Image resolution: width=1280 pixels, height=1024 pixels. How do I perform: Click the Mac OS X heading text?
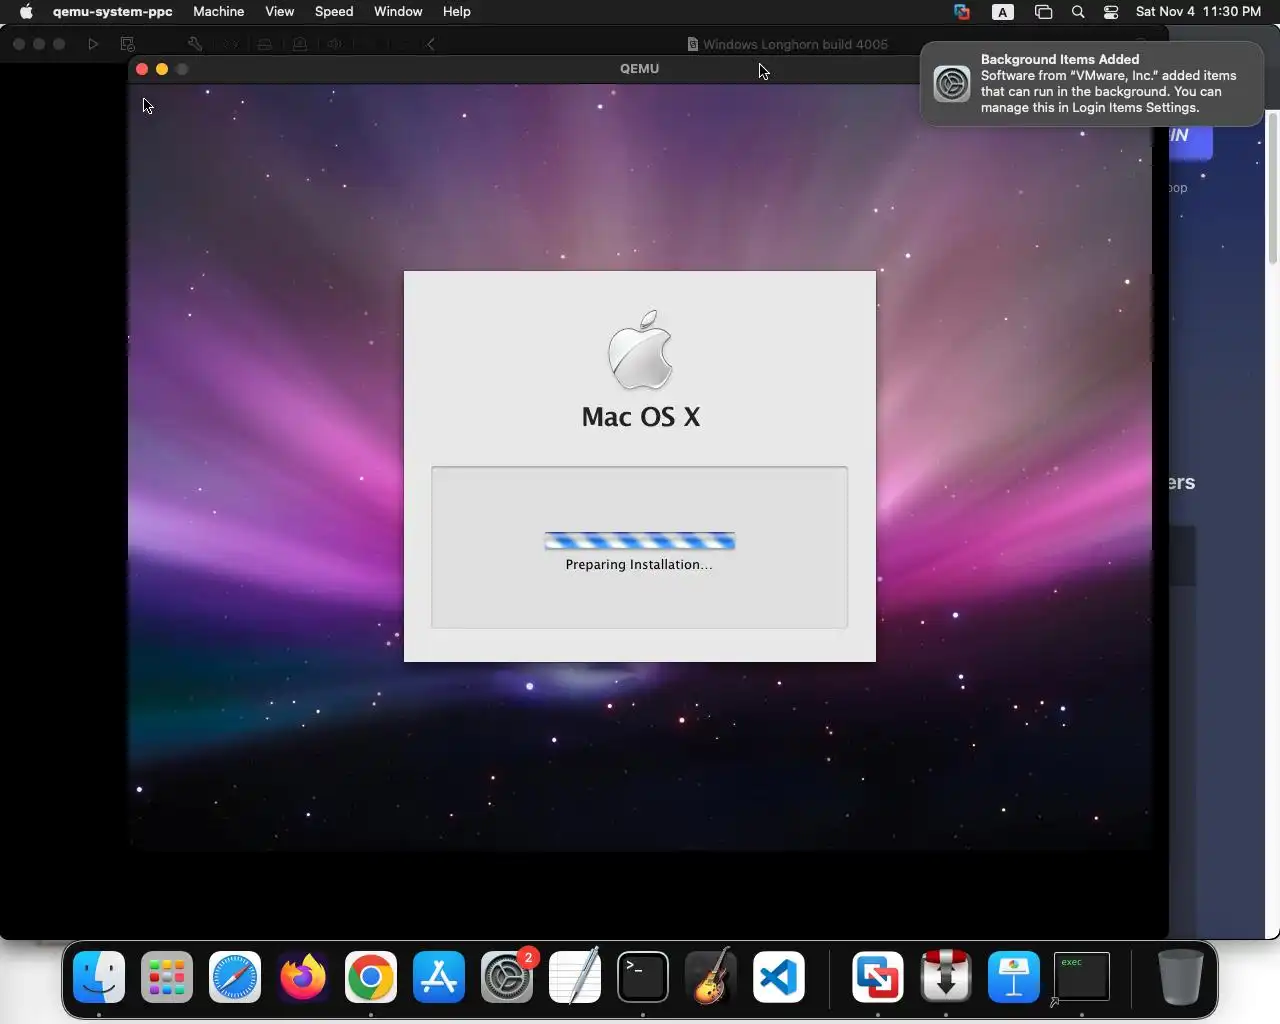[641, 417]
